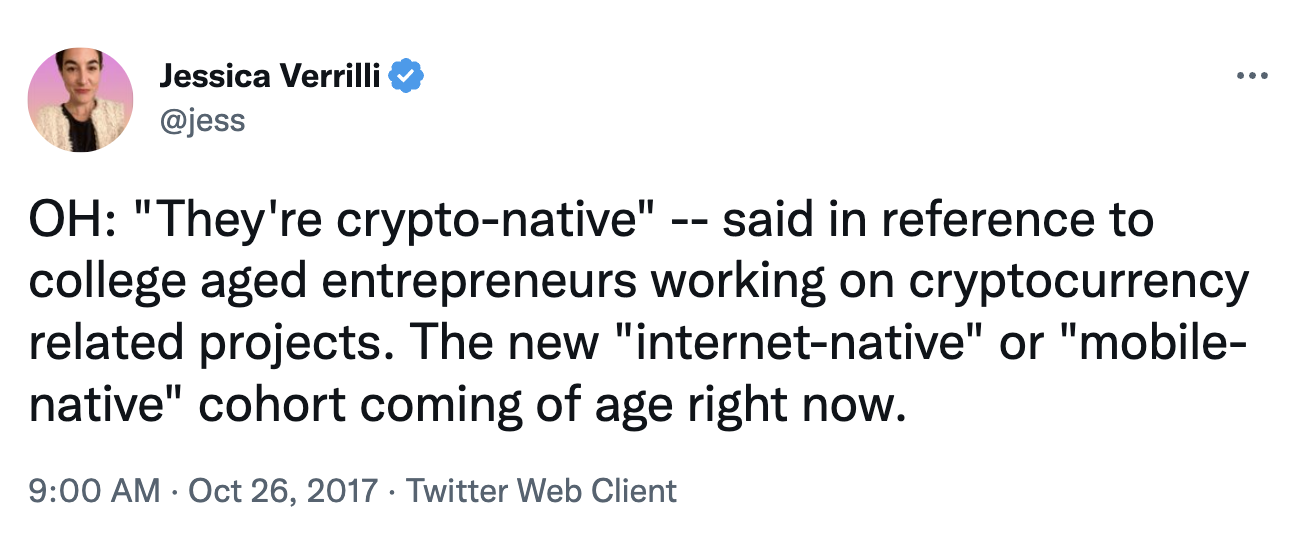Screen dimensions: 1302x544
Task: Click the blue verified badge
Action: coord(407,77)
